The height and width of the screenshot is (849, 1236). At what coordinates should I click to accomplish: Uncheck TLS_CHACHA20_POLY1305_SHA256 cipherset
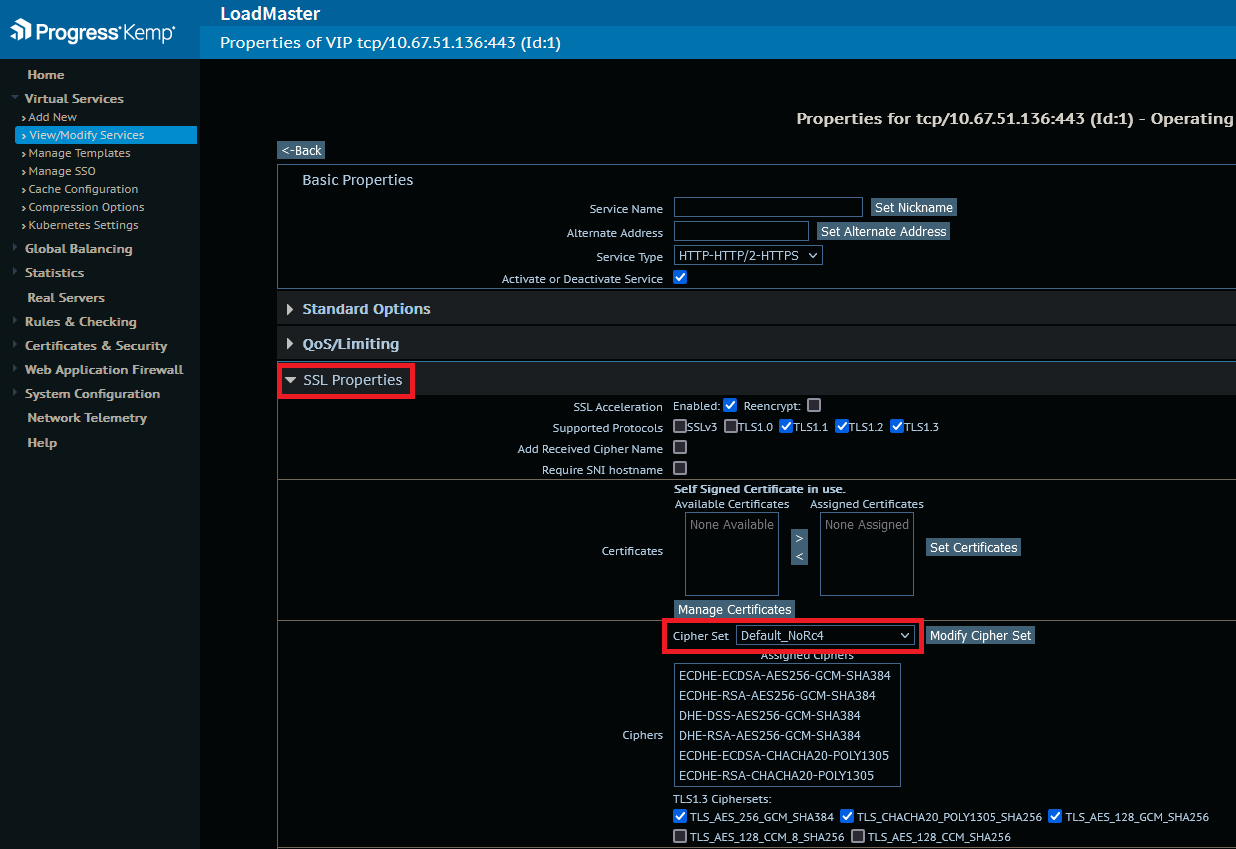pos(847,816)
